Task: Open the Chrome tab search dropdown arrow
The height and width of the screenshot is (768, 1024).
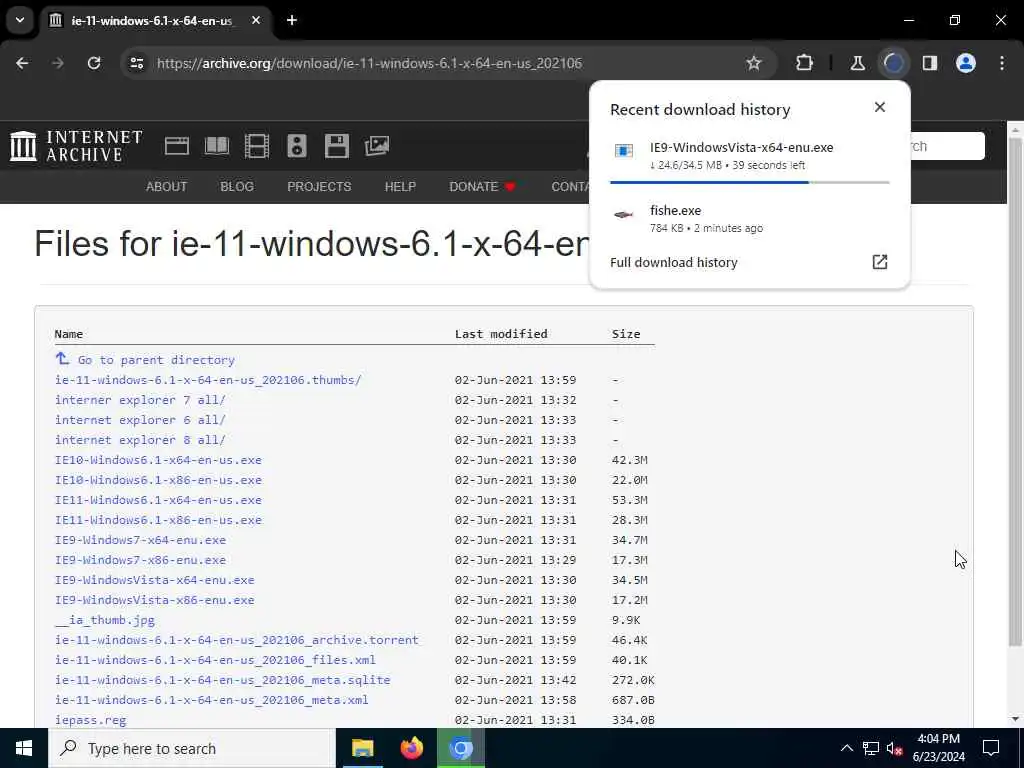Action: tap(20, 20)
